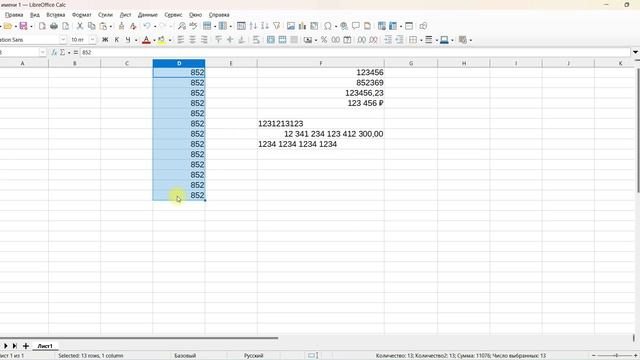Click the Cut (scissors) icon
Screen dimensions: 640x360
point(80,26)
